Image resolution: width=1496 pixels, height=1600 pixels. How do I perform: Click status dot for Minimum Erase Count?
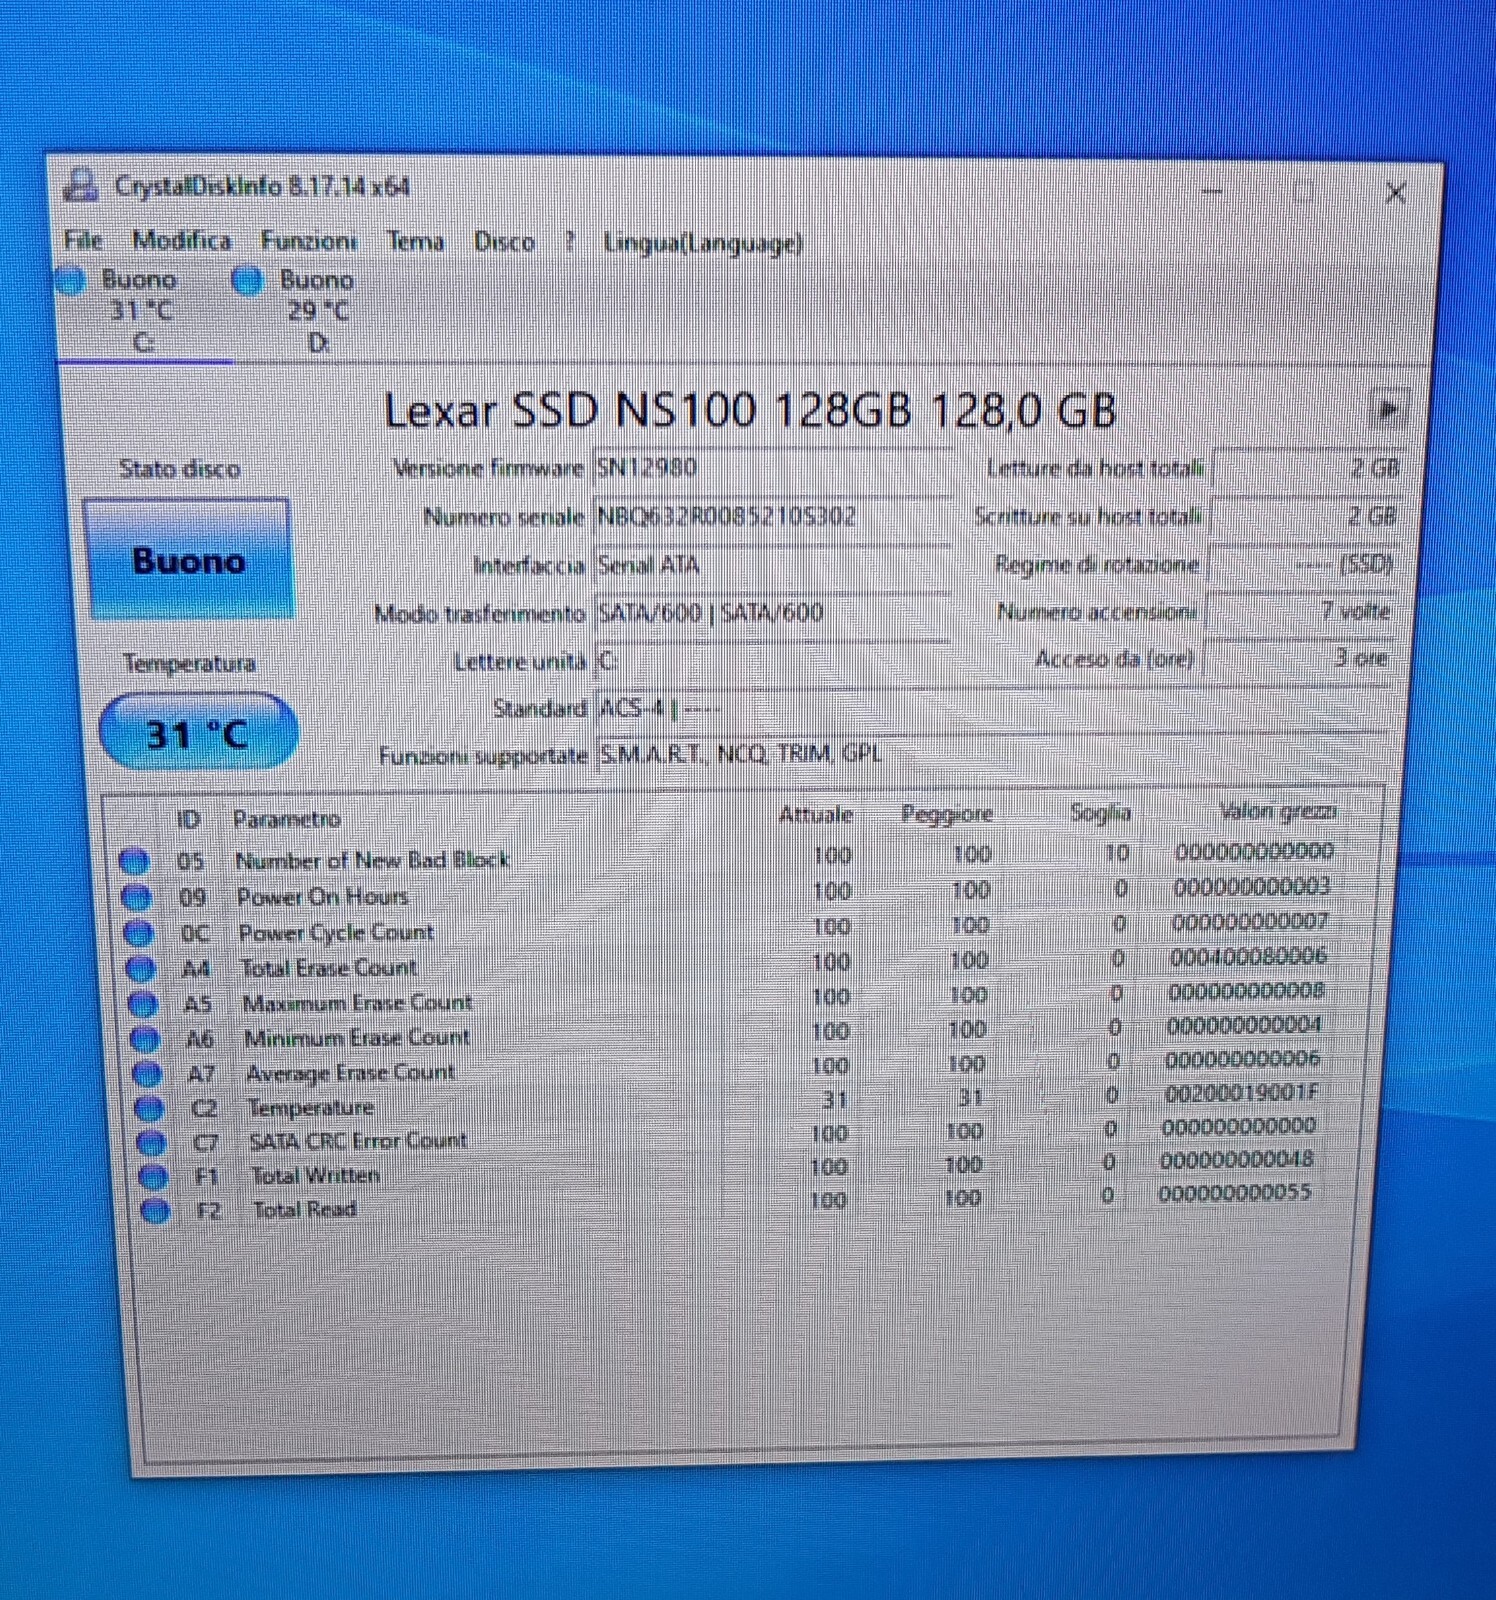(145, 1038)
